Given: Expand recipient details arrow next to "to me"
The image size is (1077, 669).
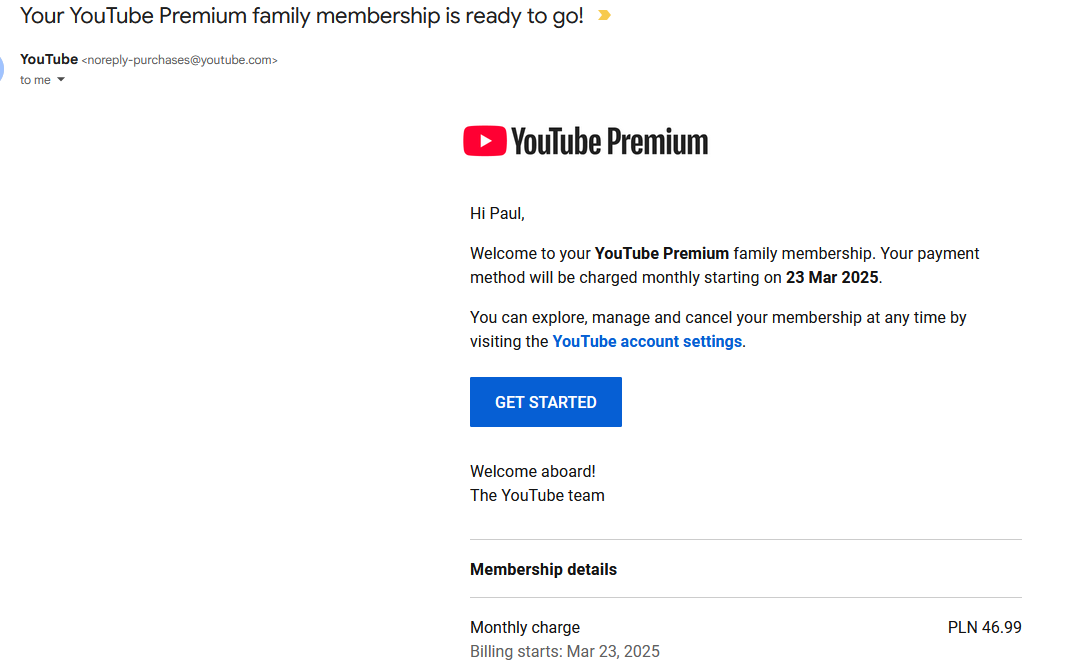Looking at the screenshot, I should pos(61,80).
